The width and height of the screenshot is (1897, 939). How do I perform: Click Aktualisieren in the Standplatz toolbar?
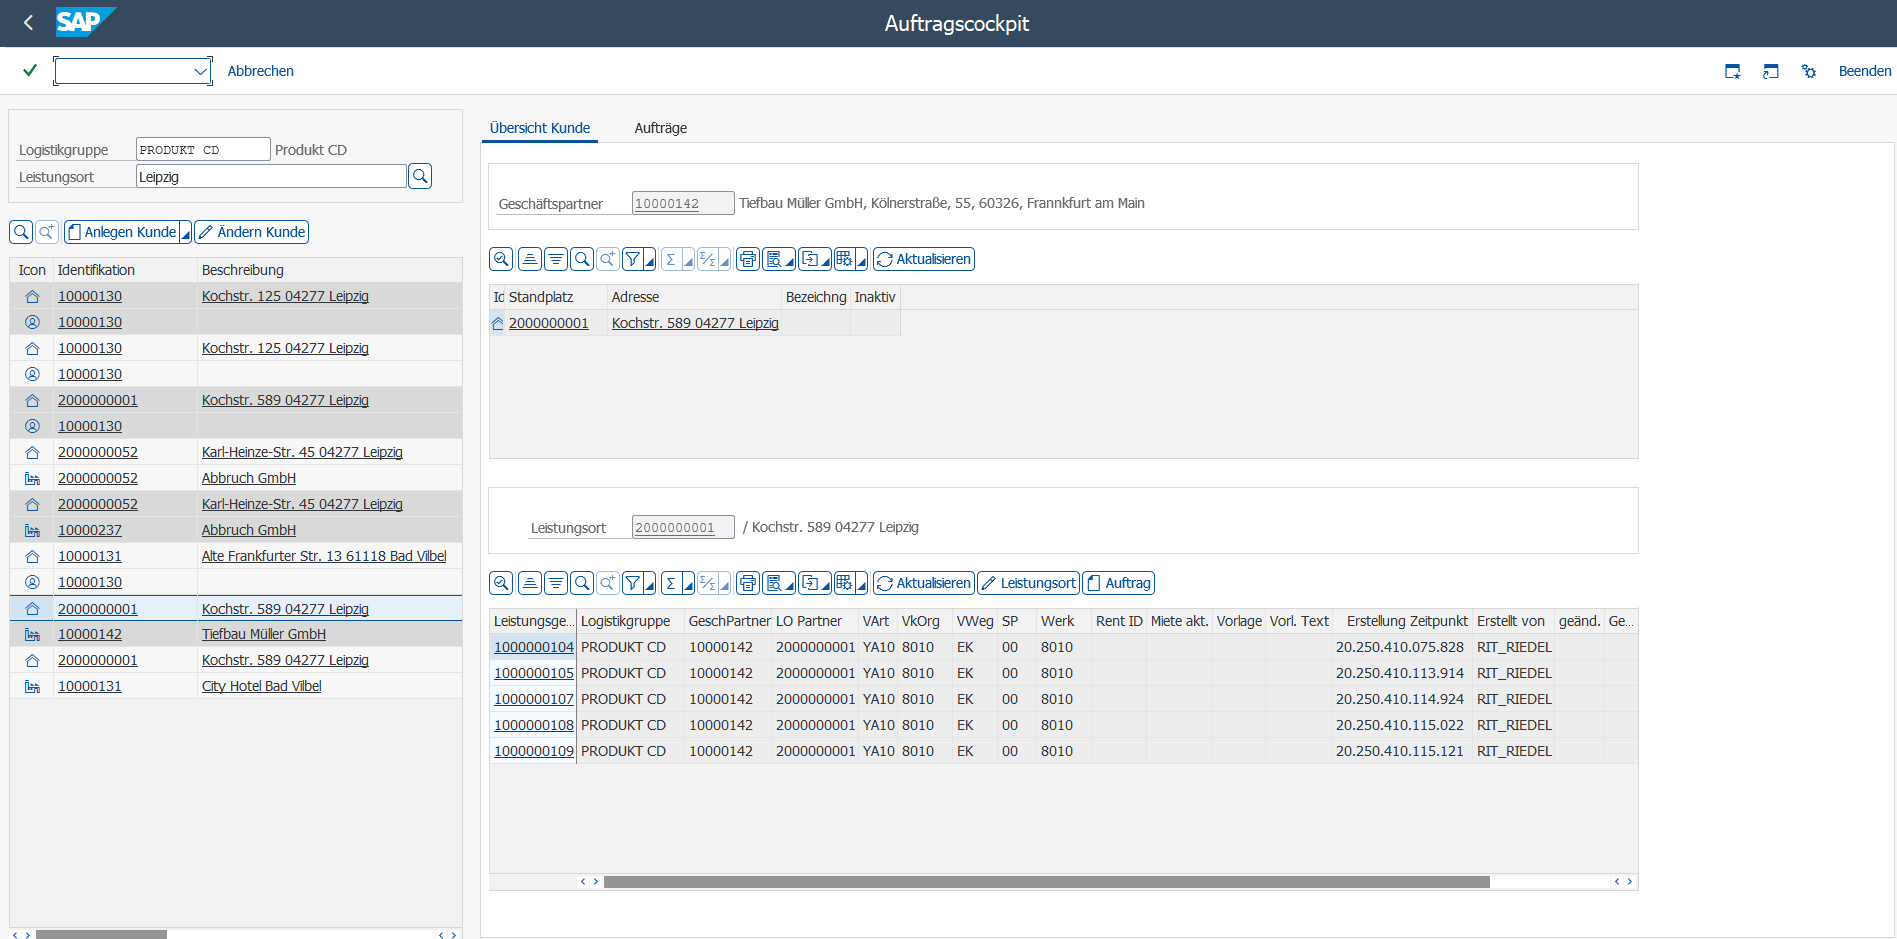[923, 259]
